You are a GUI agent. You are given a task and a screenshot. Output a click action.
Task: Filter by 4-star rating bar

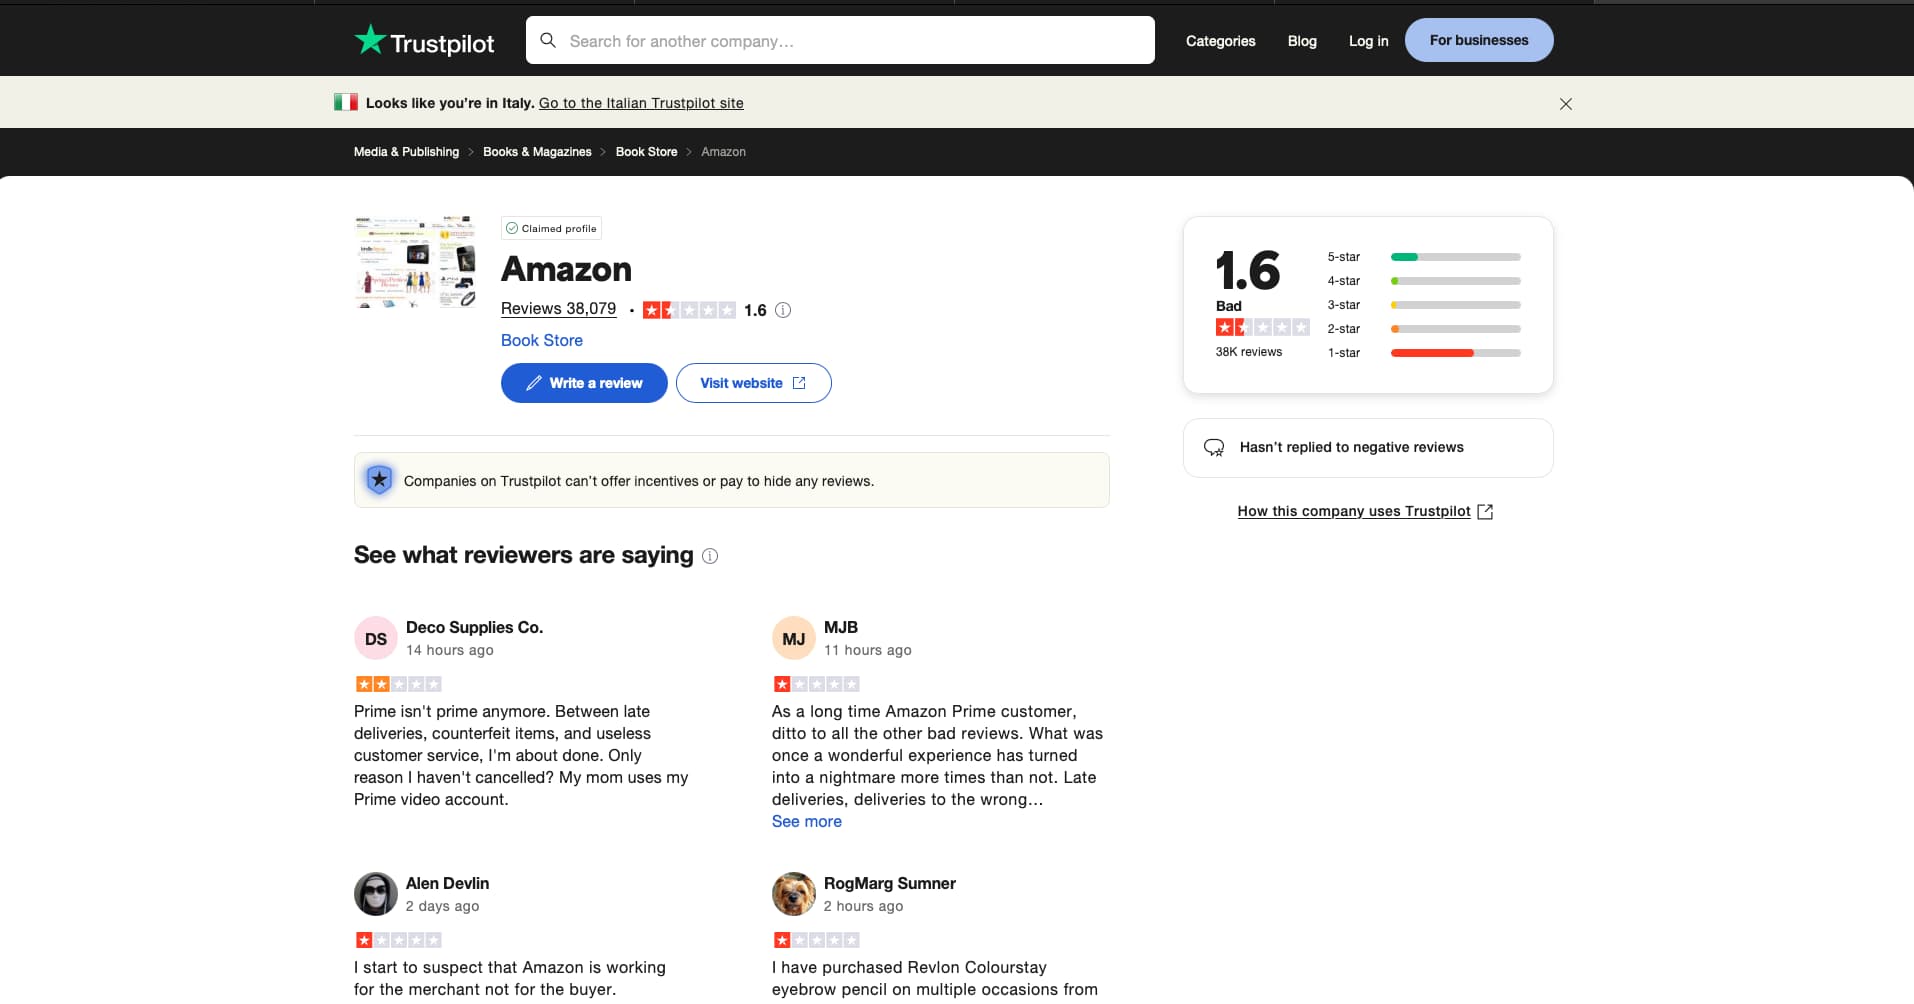pos(1424,281)
